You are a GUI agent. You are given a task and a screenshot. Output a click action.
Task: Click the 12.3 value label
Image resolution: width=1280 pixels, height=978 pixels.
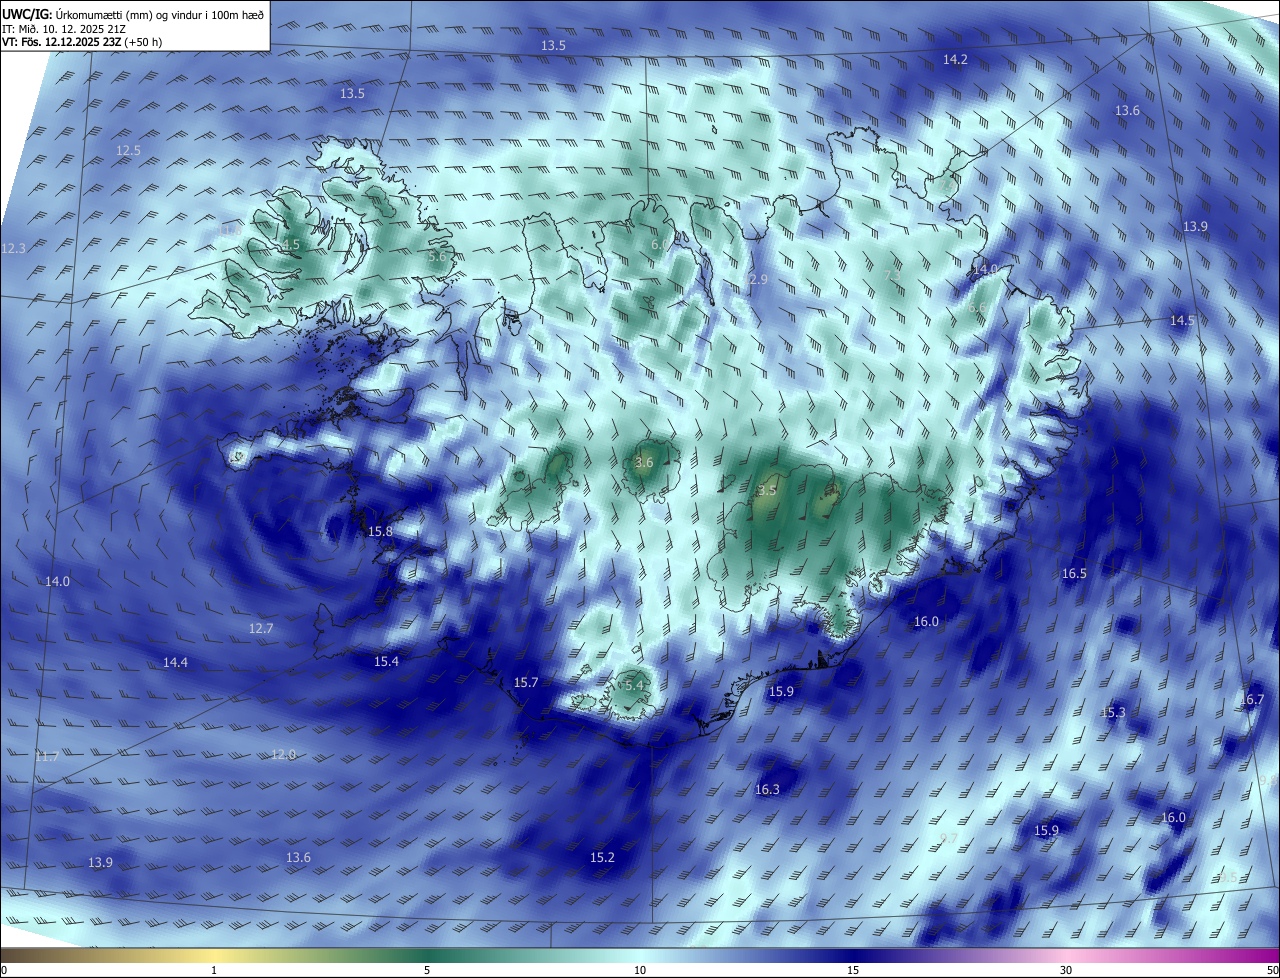pos(14,248)
